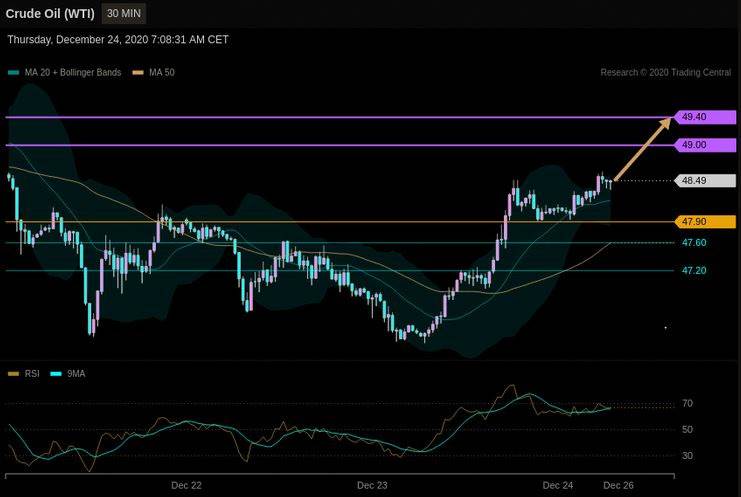Click the 9MA legend label
This screenshot has width=741, height=497.
[76, 374]
